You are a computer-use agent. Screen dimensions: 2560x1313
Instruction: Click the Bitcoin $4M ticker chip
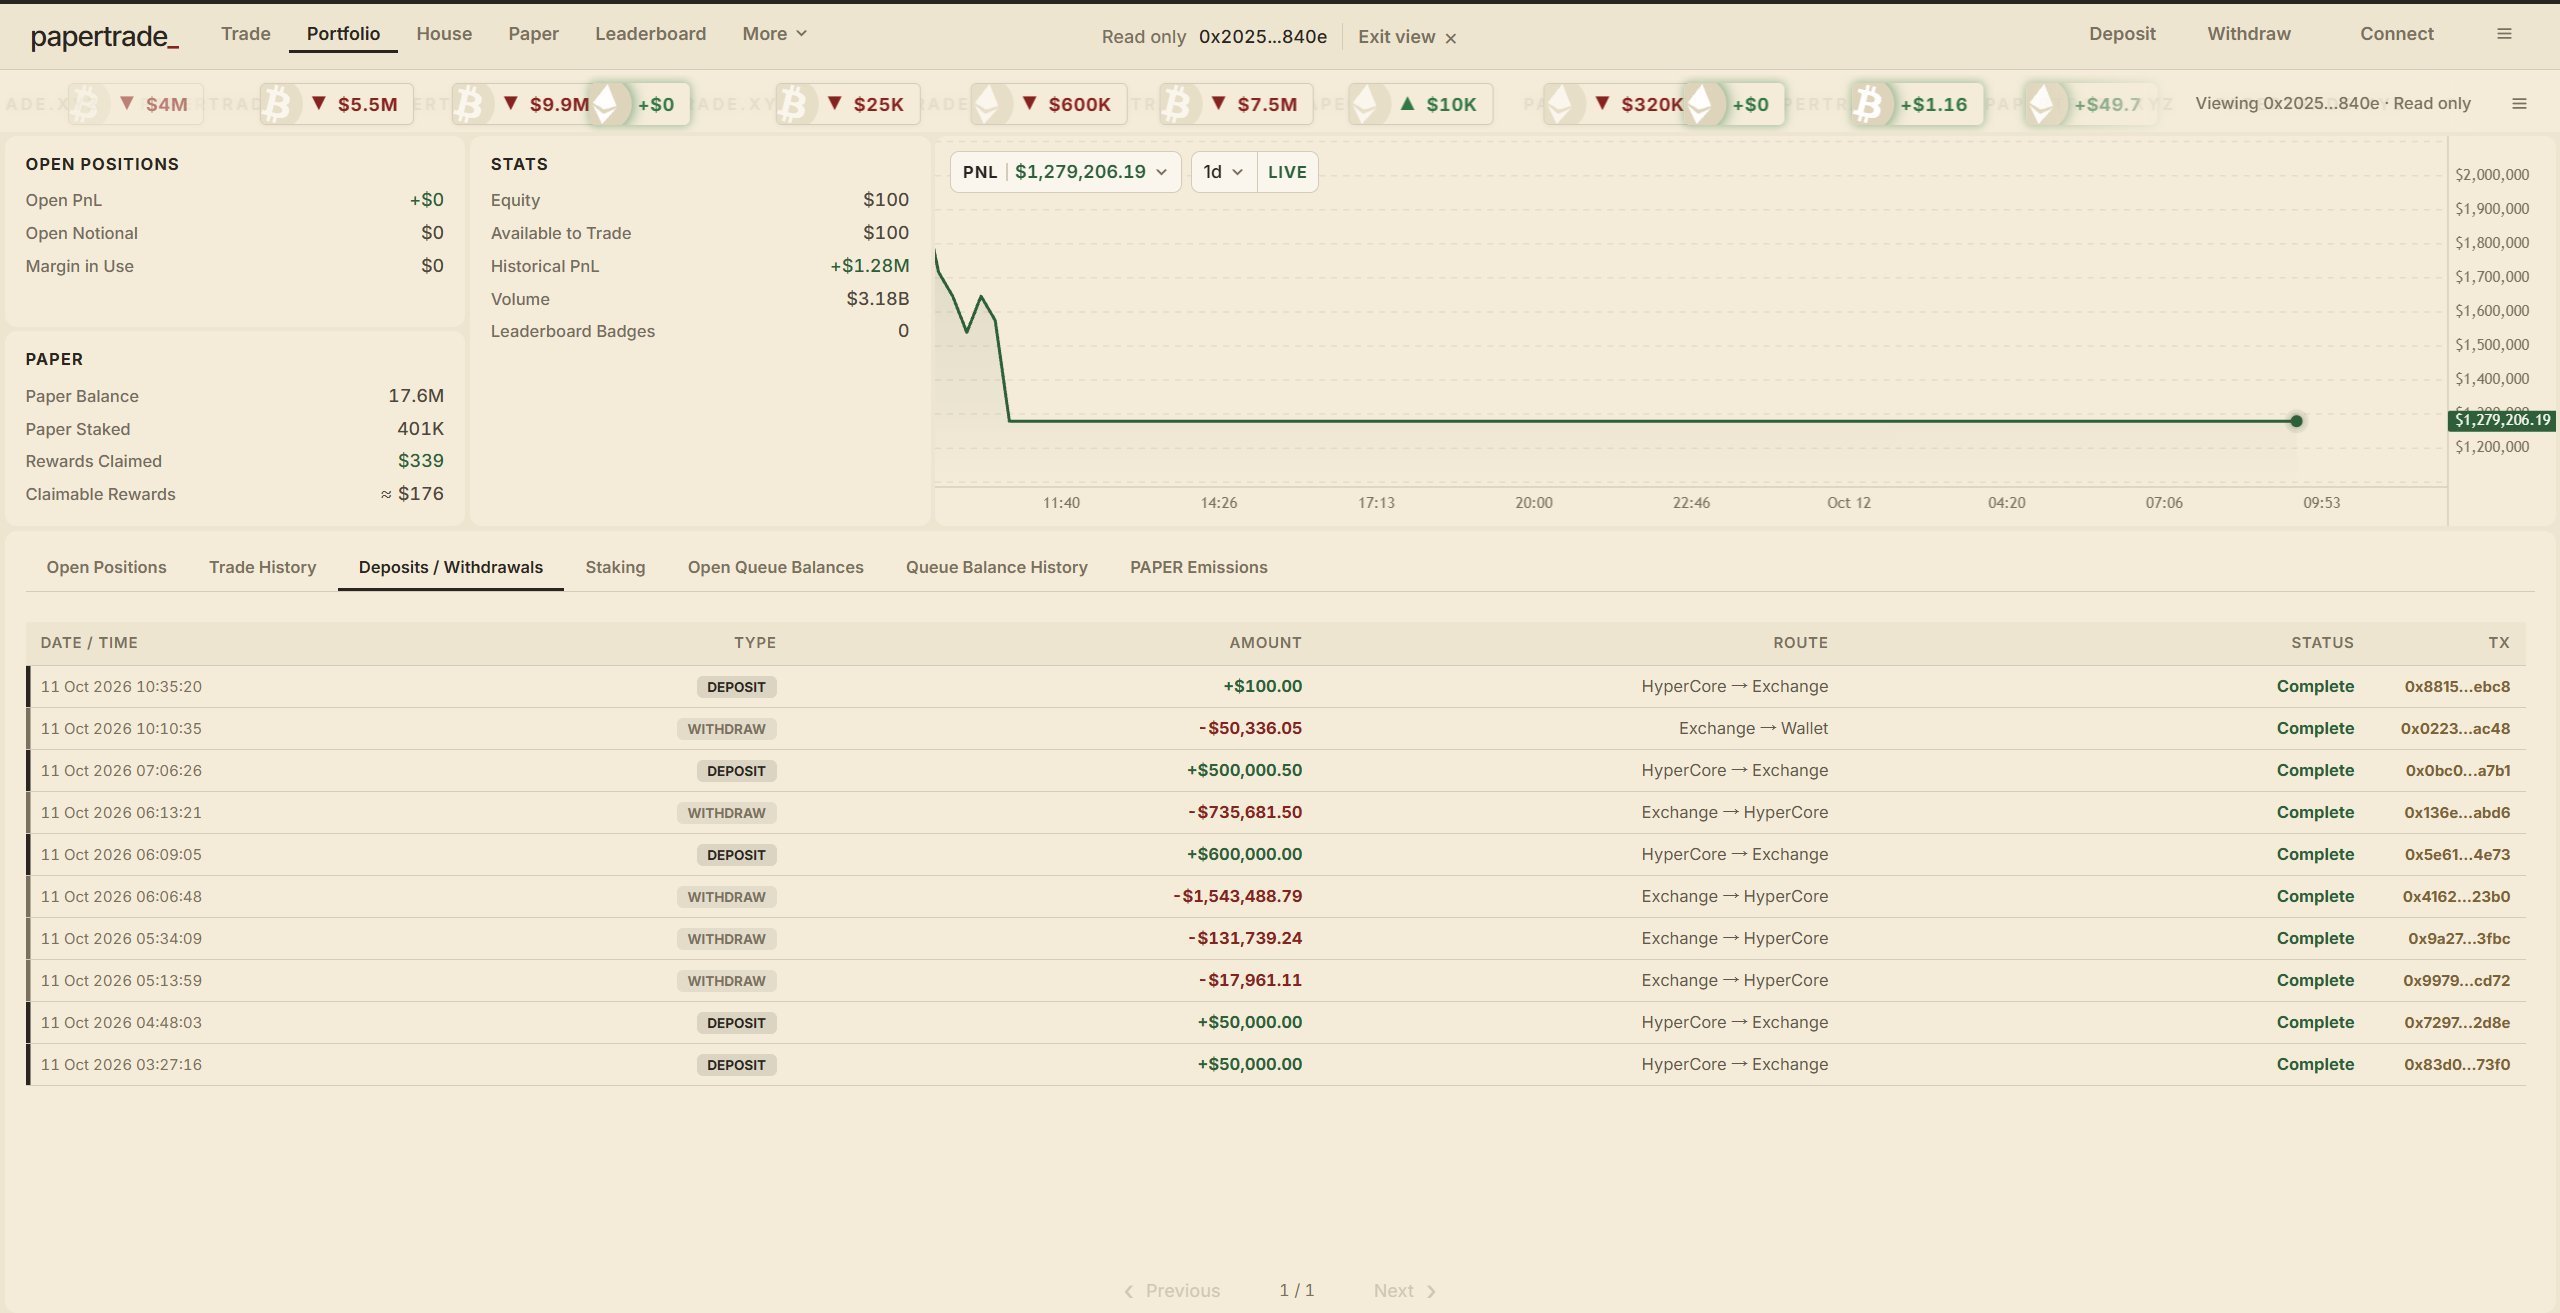coord(136,104)
